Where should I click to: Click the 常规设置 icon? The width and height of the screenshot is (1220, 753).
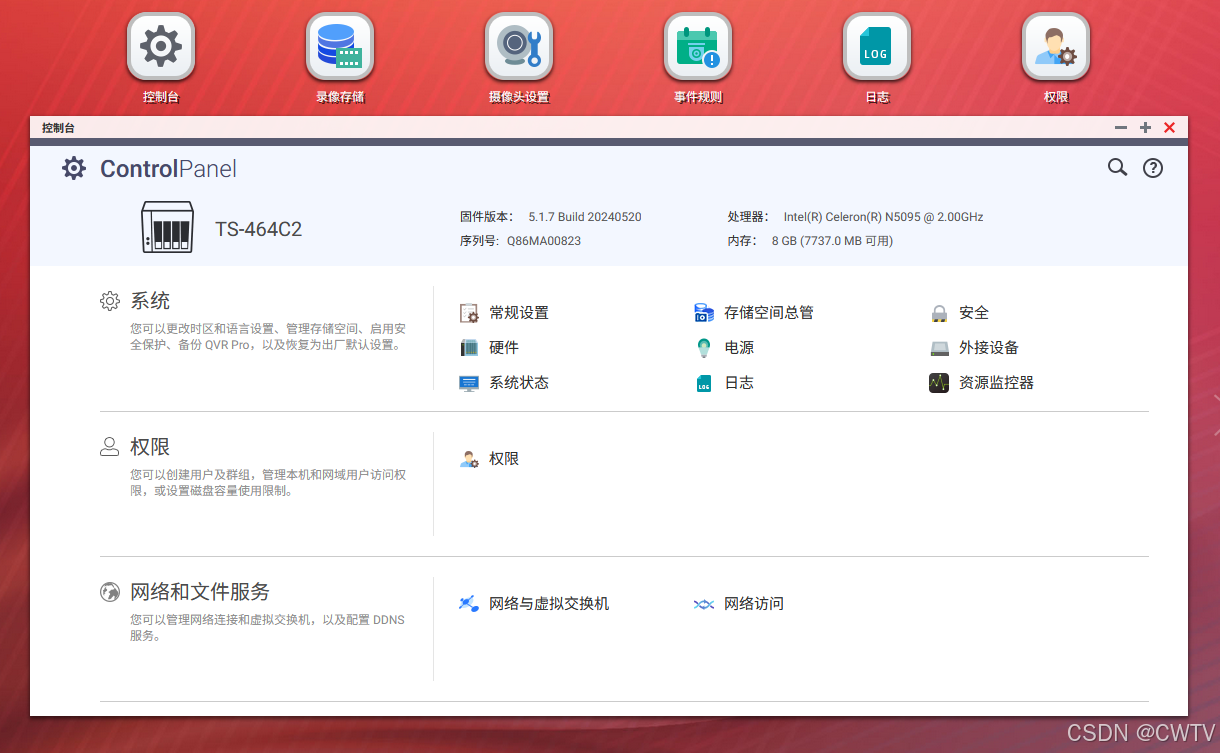click(x=469, y=313)
